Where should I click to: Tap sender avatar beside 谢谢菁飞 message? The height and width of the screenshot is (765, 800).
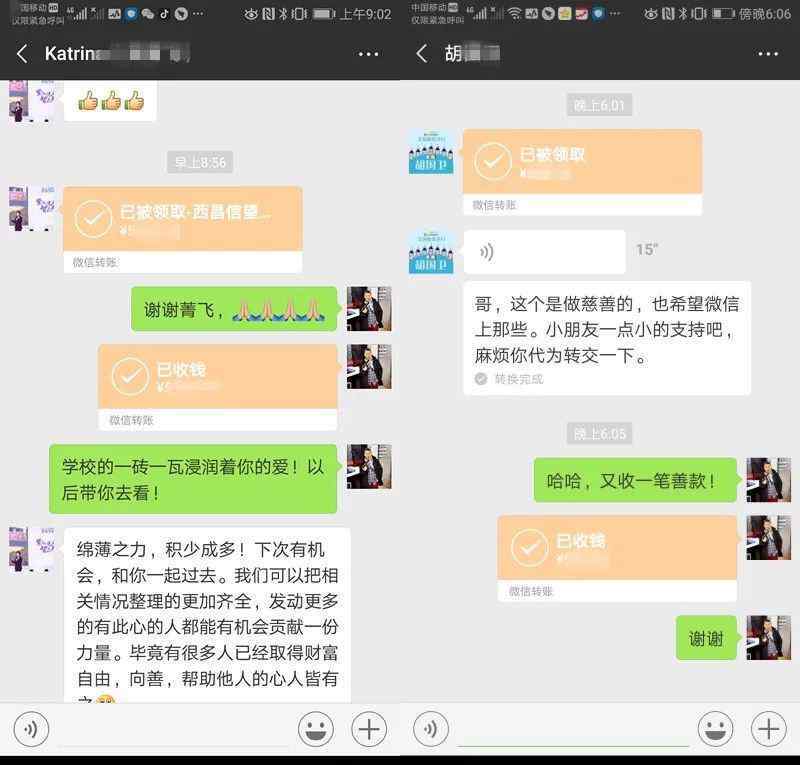pyautogui.click(x=368, y=309)
